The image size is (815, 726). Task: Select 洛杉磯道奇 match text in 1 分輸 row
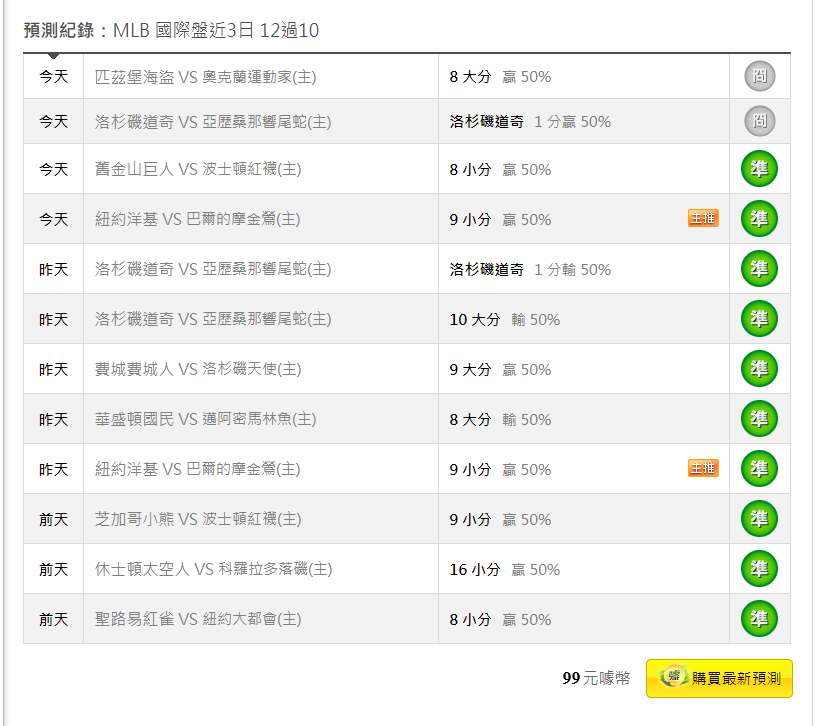[213, 269]
